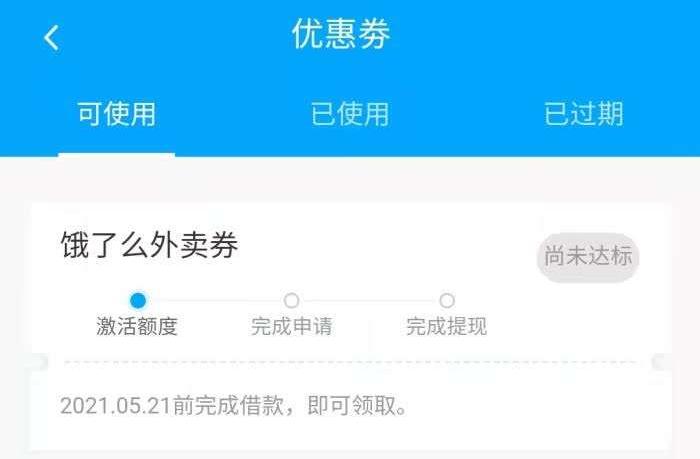Image resolution: width=700 pixels, height=459 pixels.
Task: Click the coupon card's right notch cutout
Action: click(x=662, y=362)
